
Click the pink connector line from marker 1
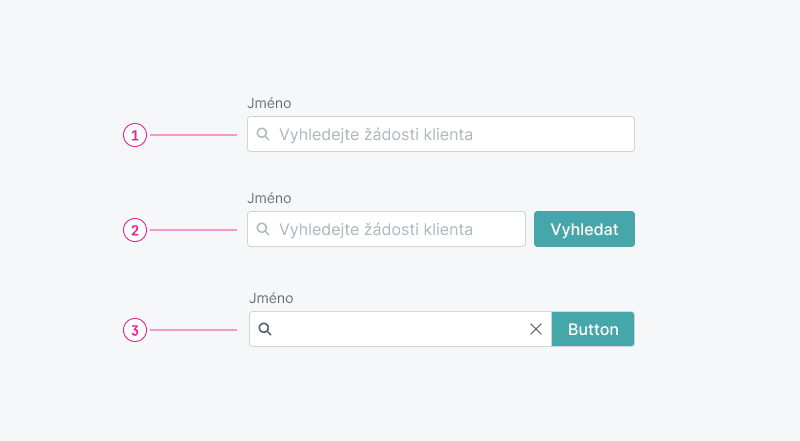(193, 134)
